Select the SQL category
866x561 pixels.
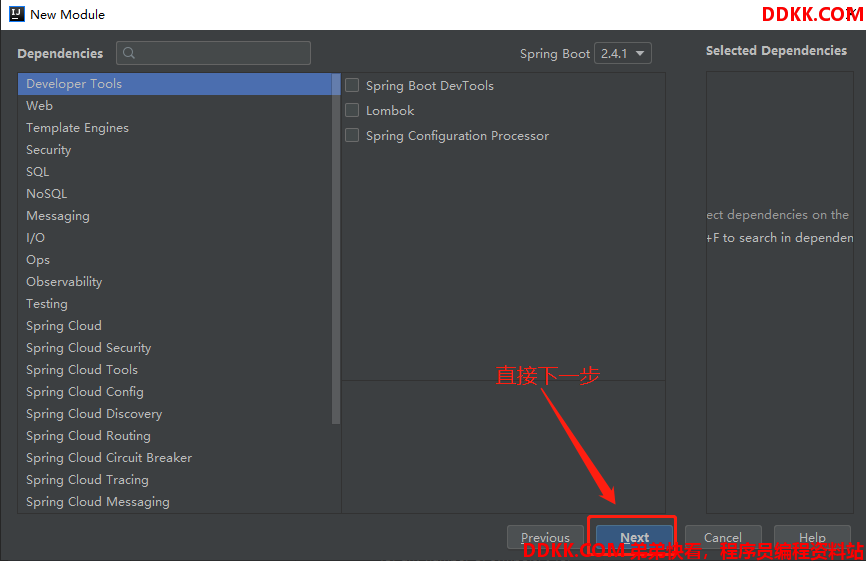(175, 172)
